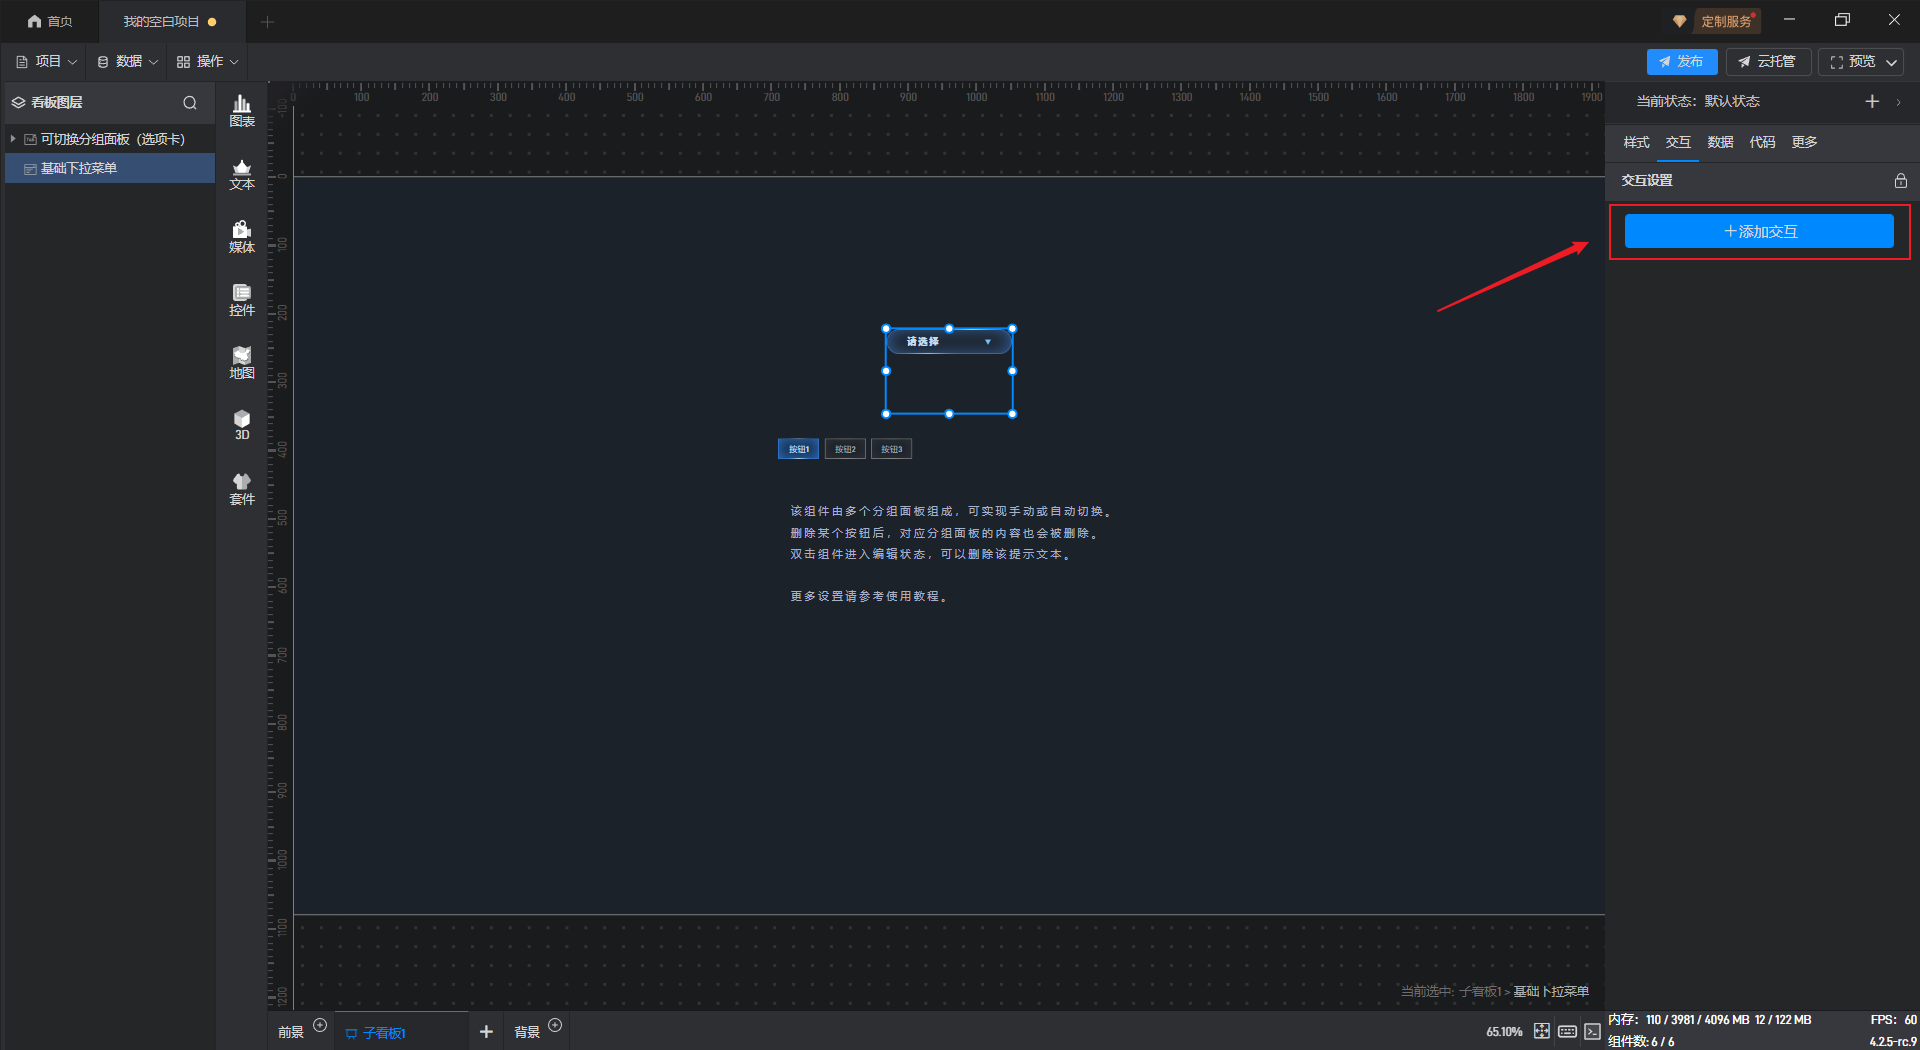Open the 地图 map components panel
The height and width of the screenshot is (1050, 1920).
242,363
